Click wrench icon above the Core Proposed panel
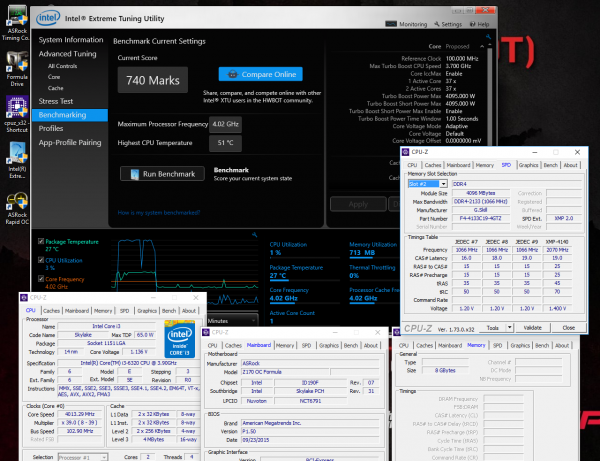This screenshot has width=600, height=461. [488, 37]
